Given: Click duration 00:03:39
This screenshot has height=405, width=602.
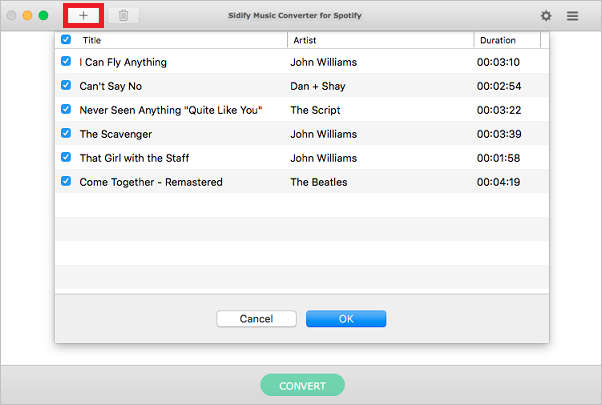Looking at the screenshot, I should coord(499,134).
